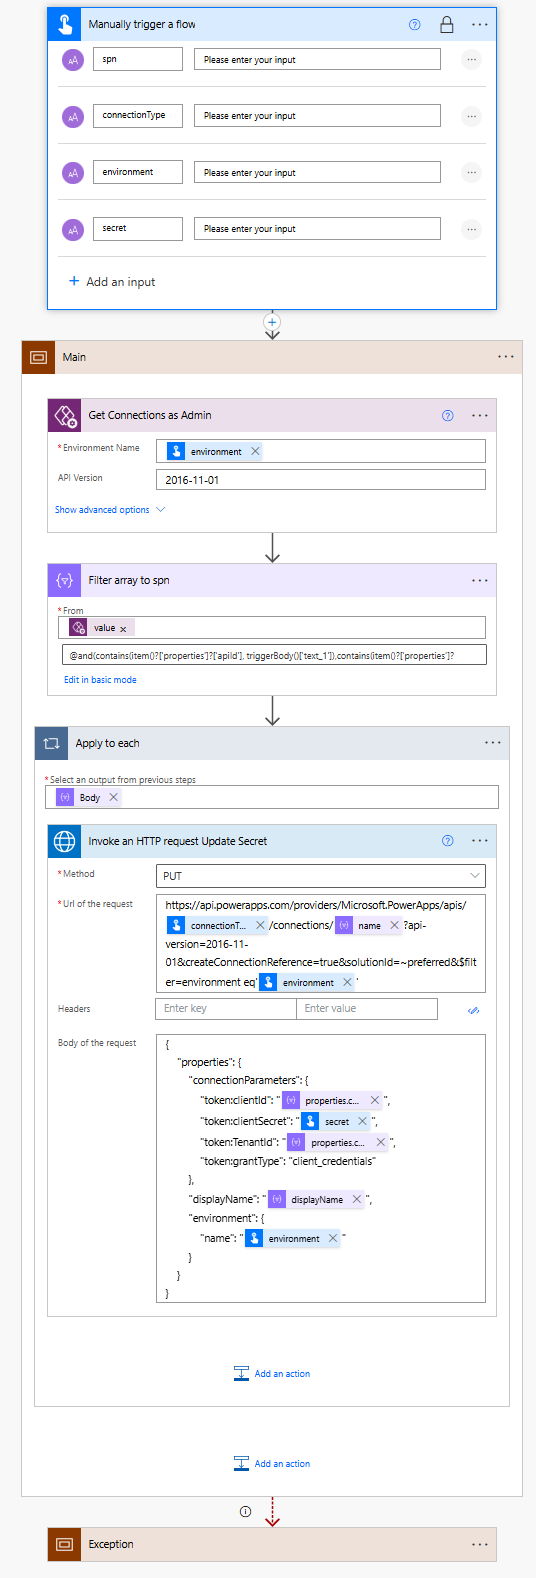
Task: Open the Filter array to spn ellipsis menu
Action: tap(480, 580)
